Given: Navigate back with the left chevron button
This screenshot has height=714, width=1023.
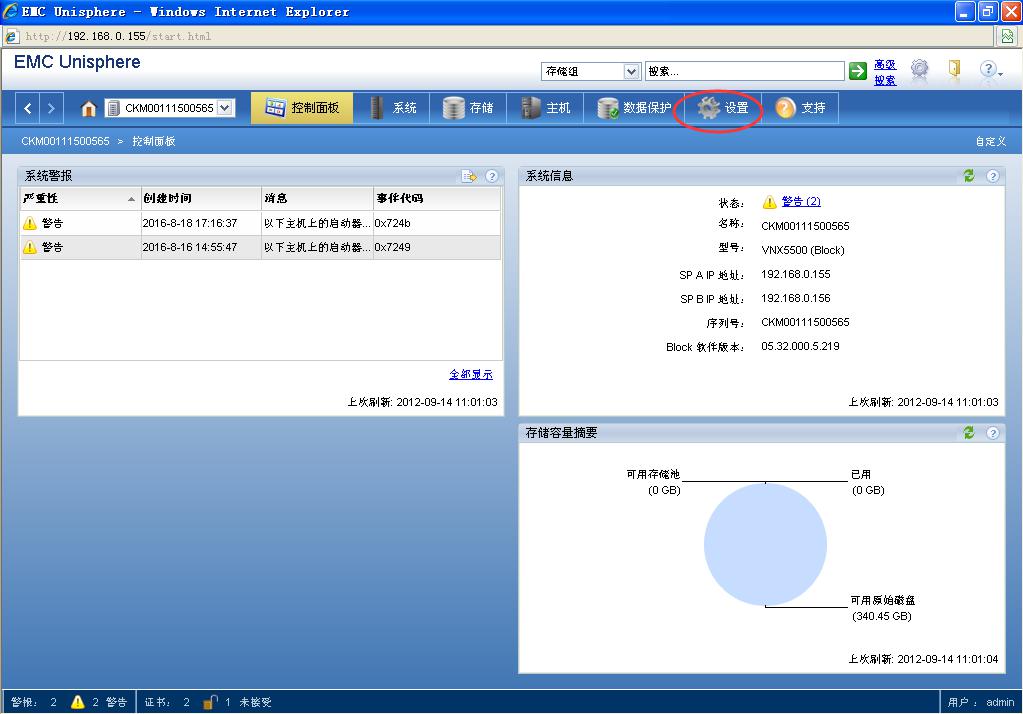Looking at the screenshot, I should tap(27, 108).
